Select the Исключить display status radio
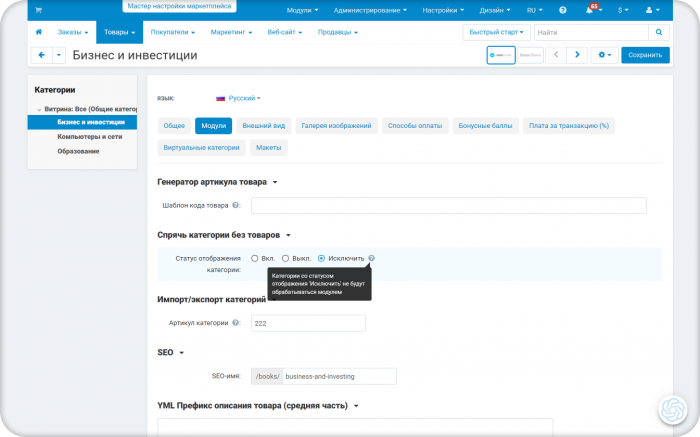Image resolution: width=700 pixels, height=437 pixels. pos(321,258)
